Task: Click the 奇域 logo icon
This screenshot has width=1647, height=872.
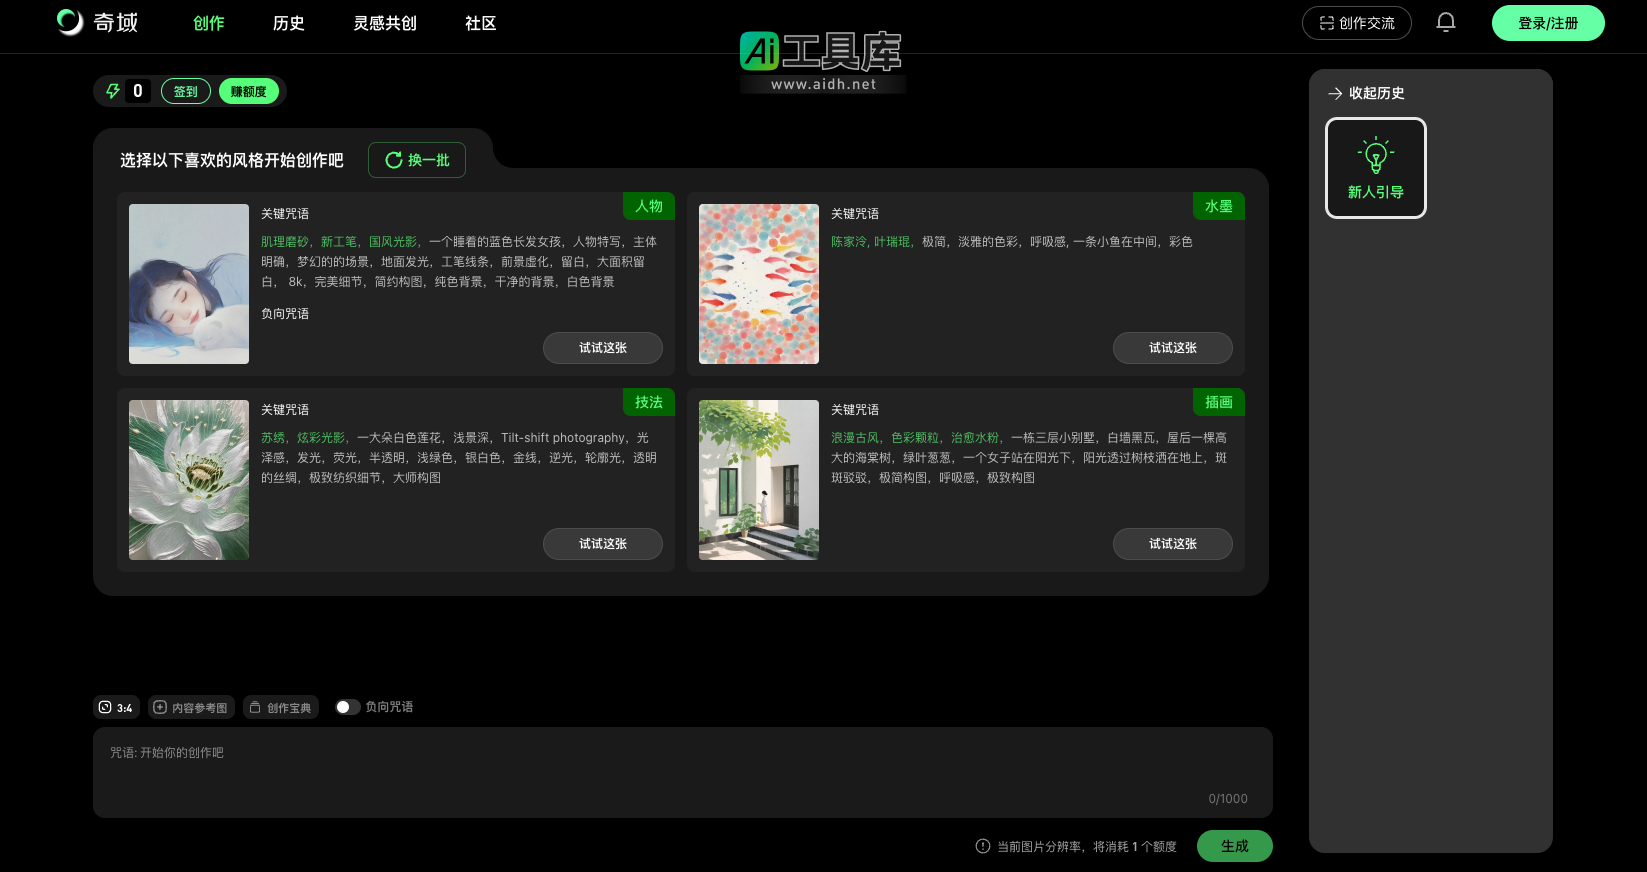Action: [70, 22]
